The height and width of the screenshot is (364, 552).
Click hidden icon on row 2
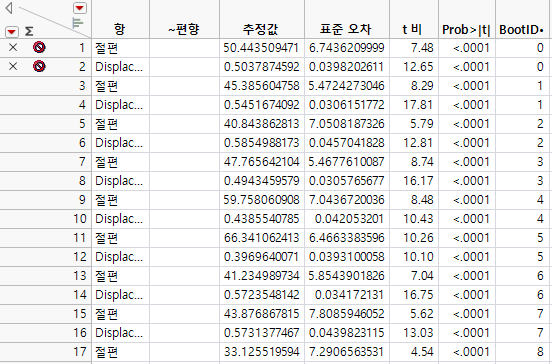pyautogui.click(x=39, y=66)
